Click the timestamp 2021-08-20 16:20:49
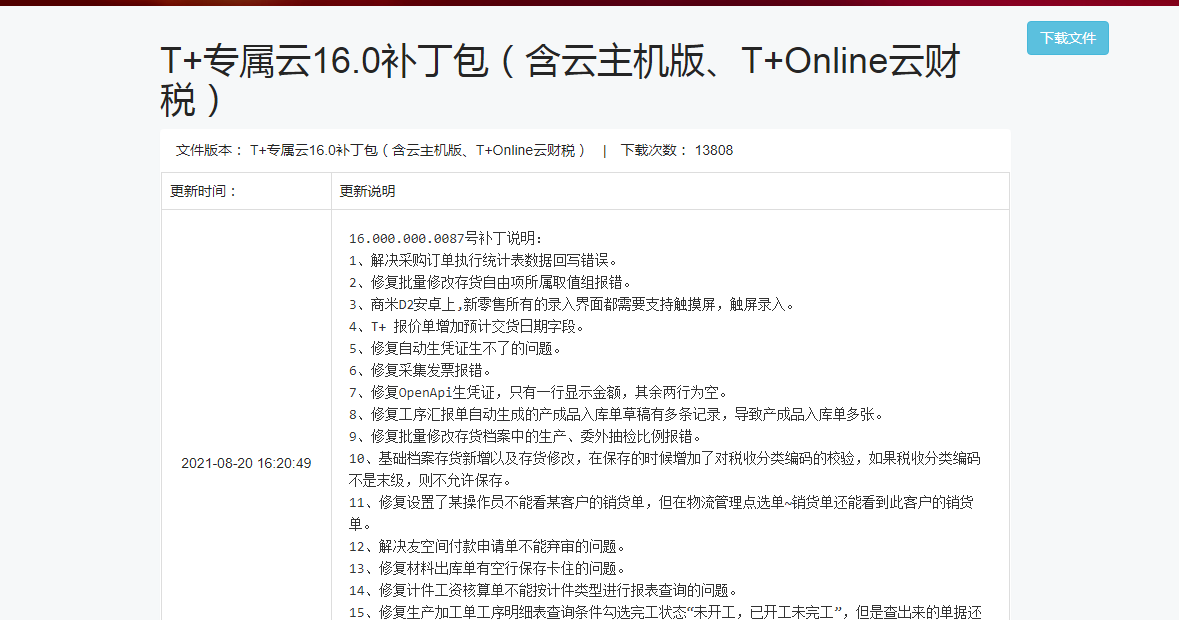Screen dimensions: 1179x620 pos(246,463)
